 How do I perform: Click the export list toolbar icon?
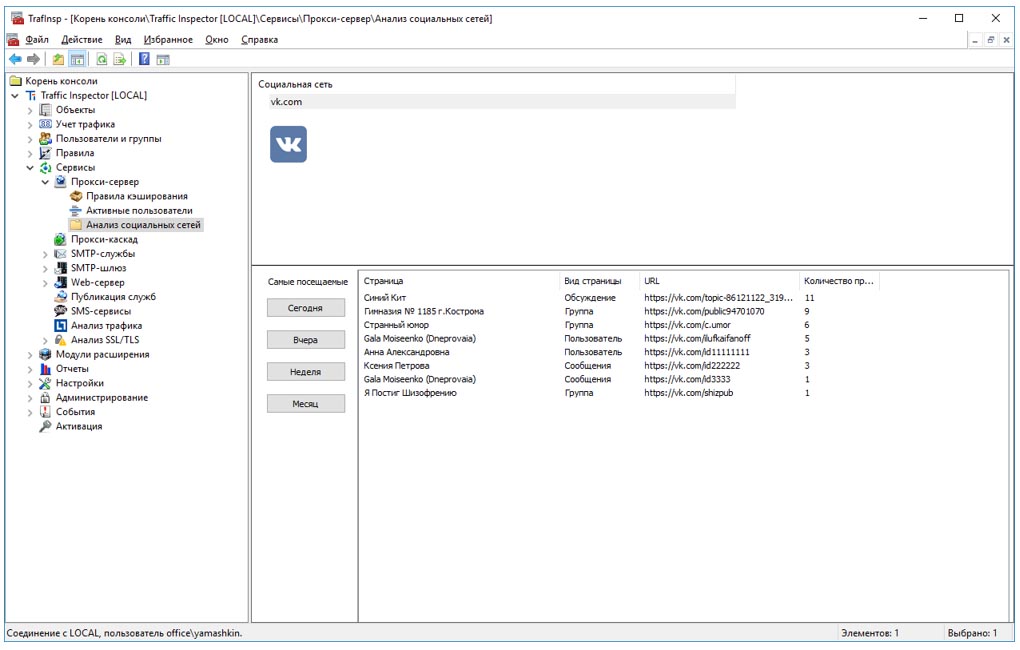[x=120, y=59]
